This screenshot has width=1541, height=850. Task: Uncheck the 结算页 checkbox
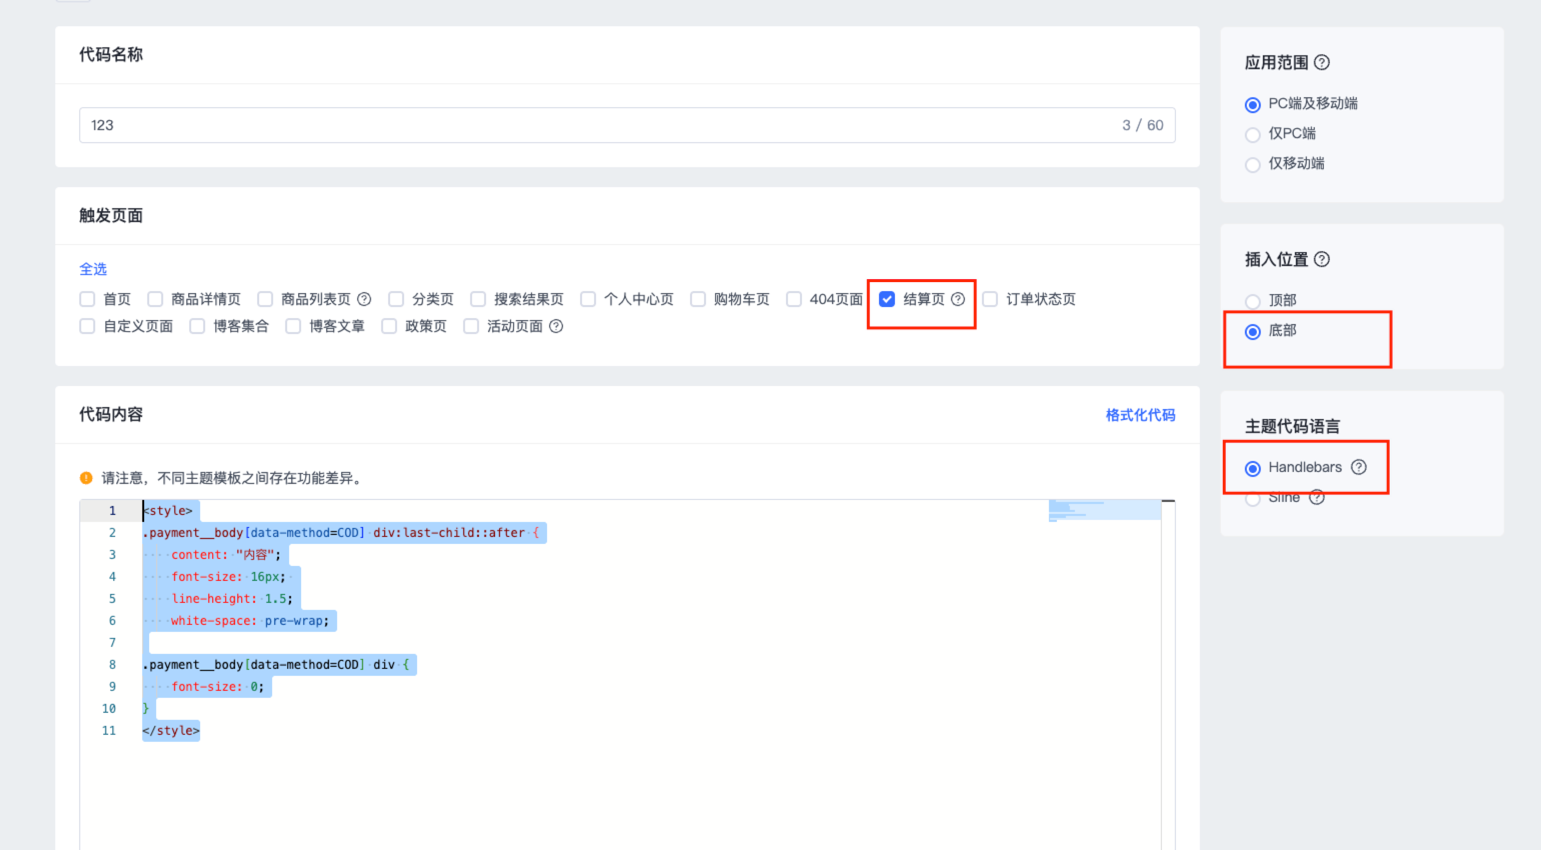(887, 299)
